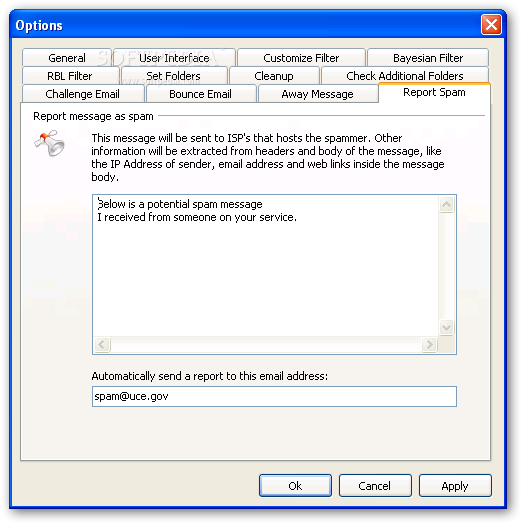Click the message box scroll right arrow
522x524 pixels.
coord(429,344)
